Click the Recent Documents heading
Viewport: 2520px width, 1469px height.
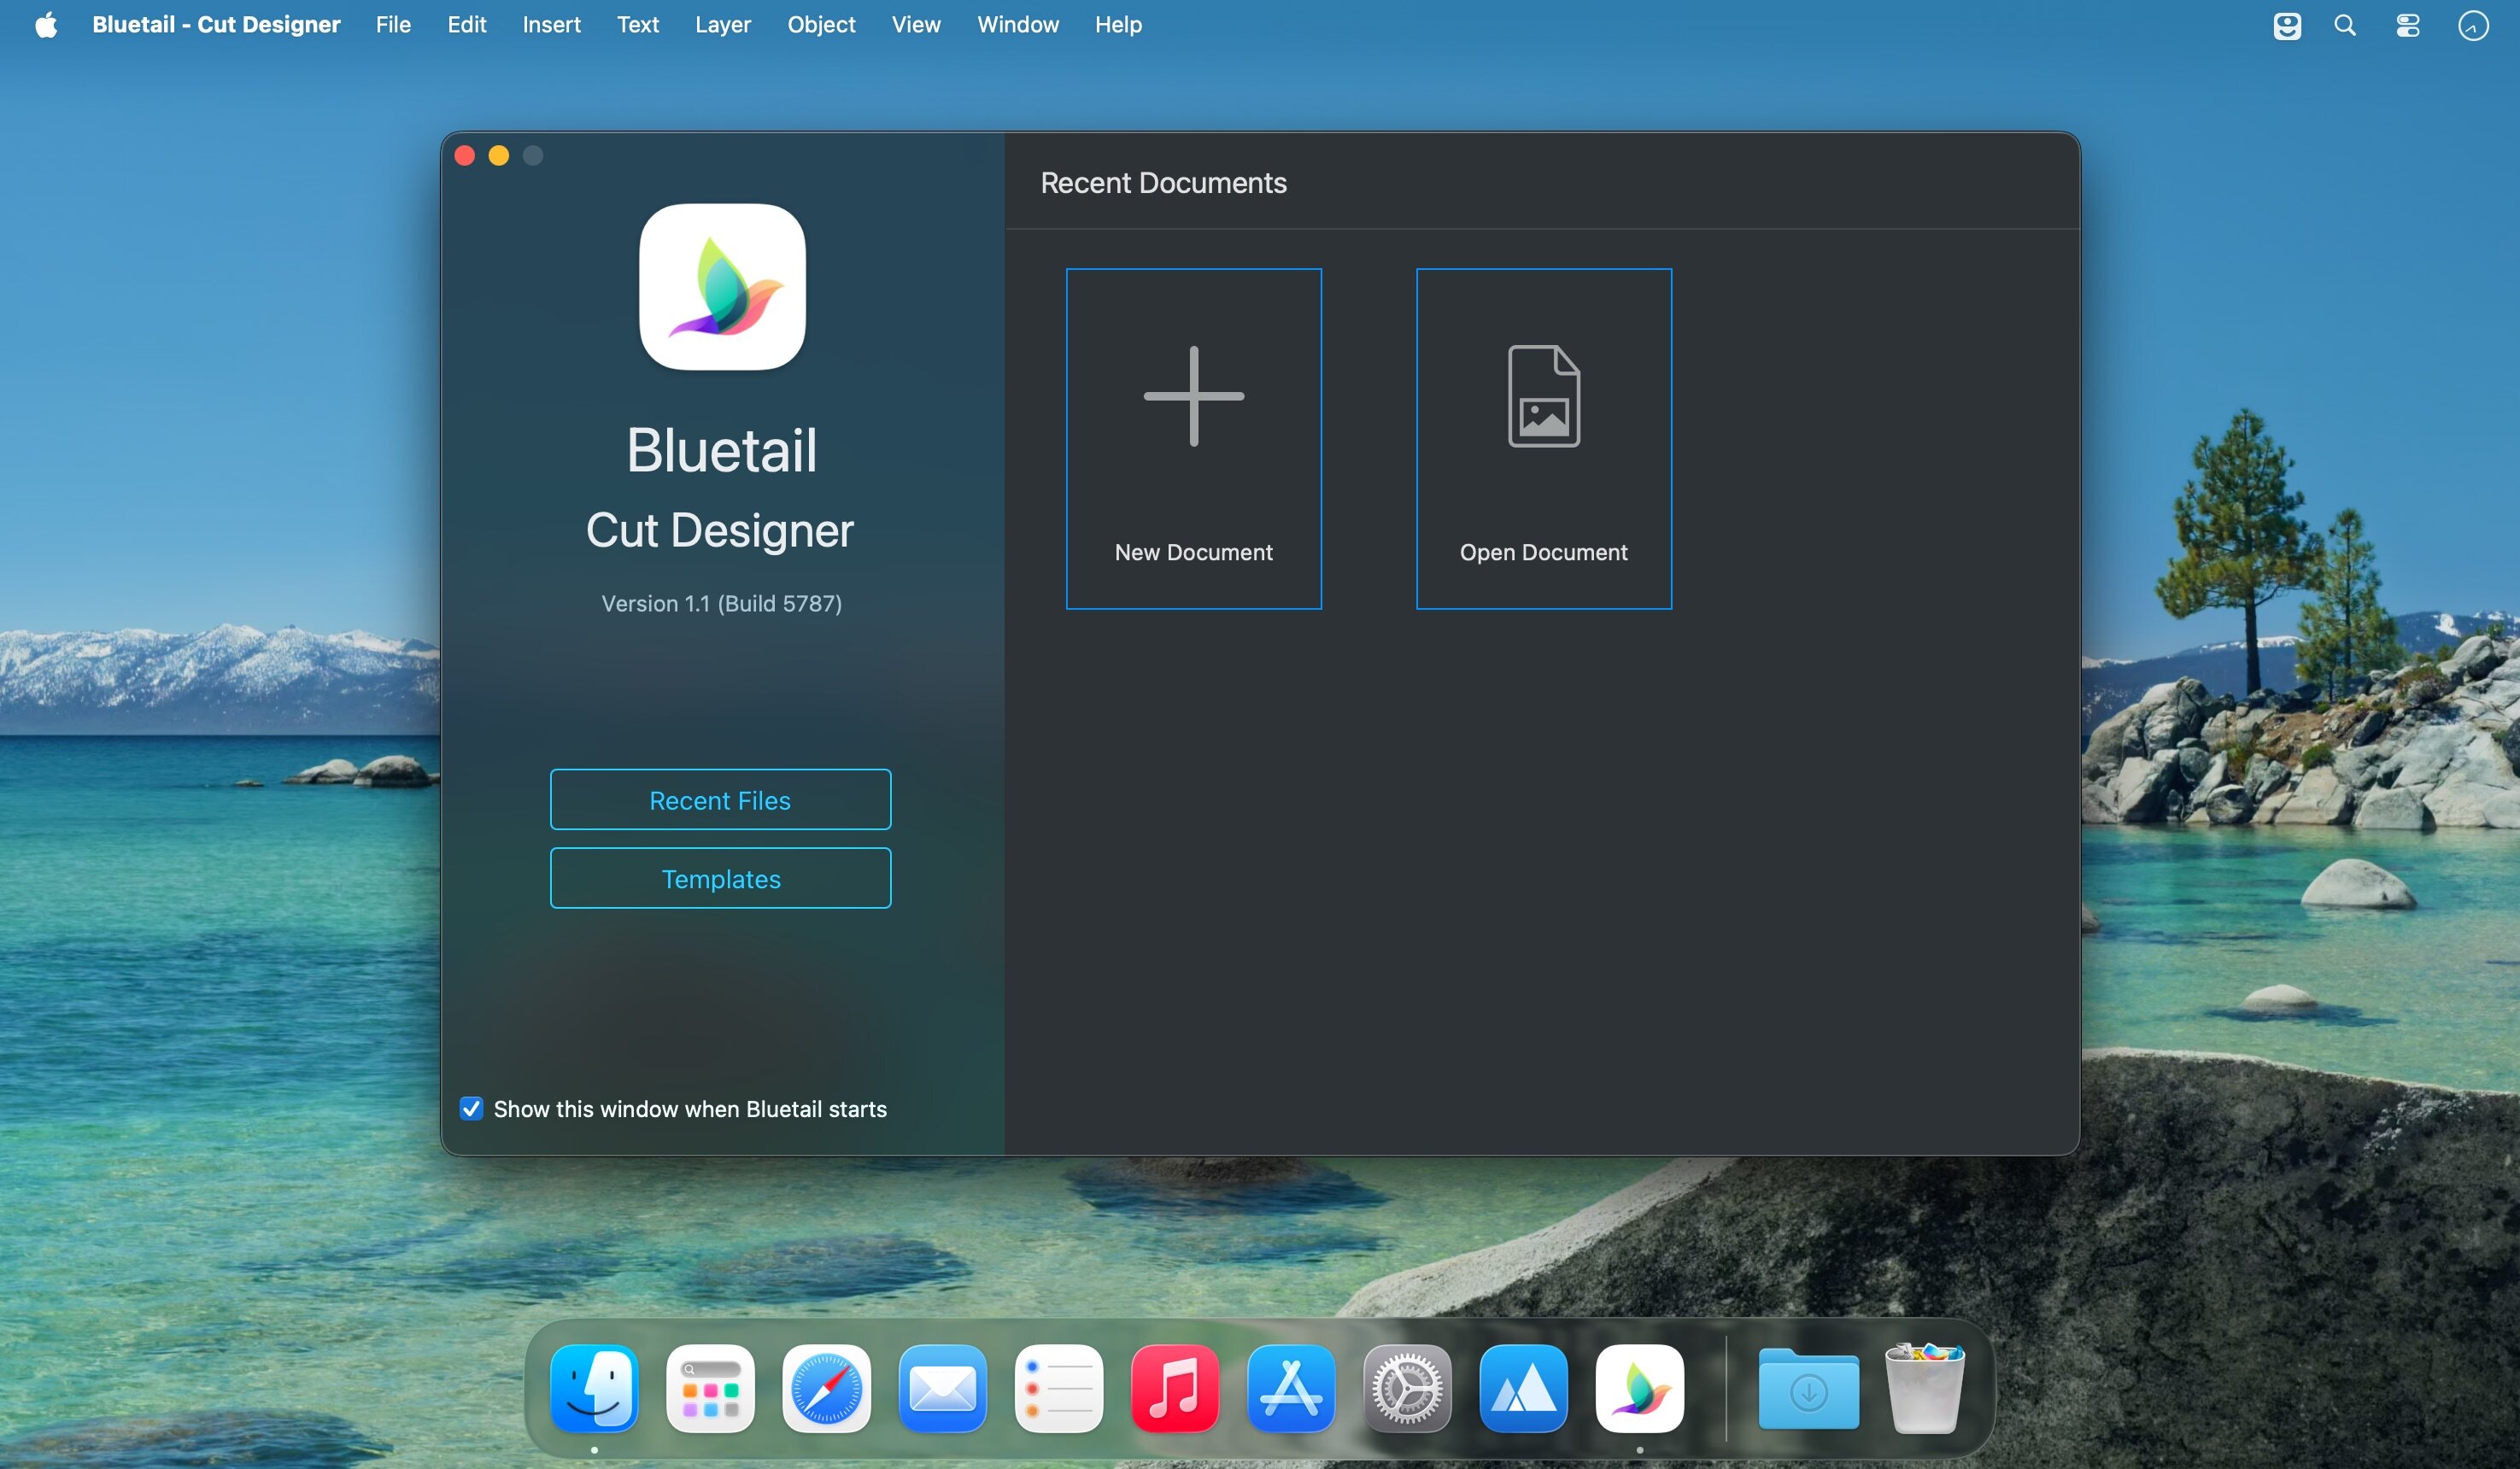point(1163,183)
